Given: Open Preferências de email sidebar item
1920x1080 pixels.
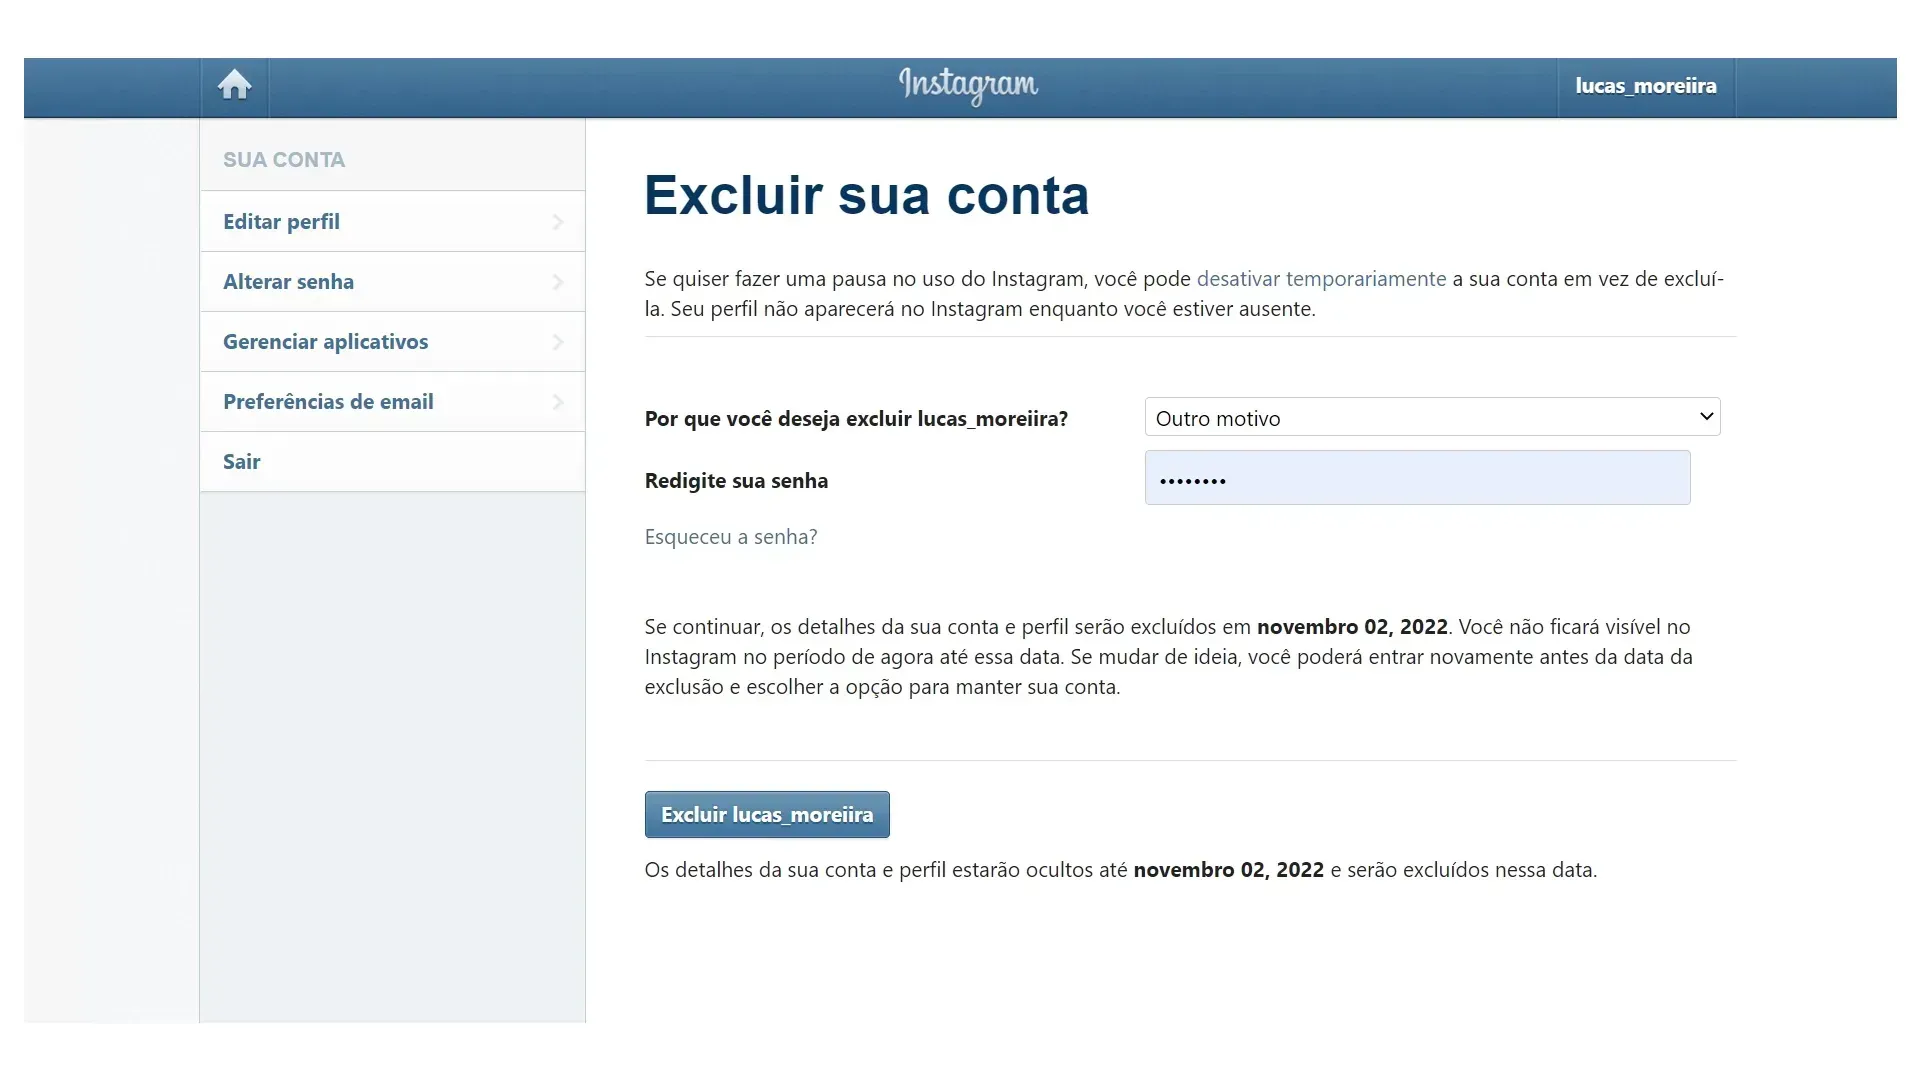Looking at the screenshot, I should (x=392, y=401).
